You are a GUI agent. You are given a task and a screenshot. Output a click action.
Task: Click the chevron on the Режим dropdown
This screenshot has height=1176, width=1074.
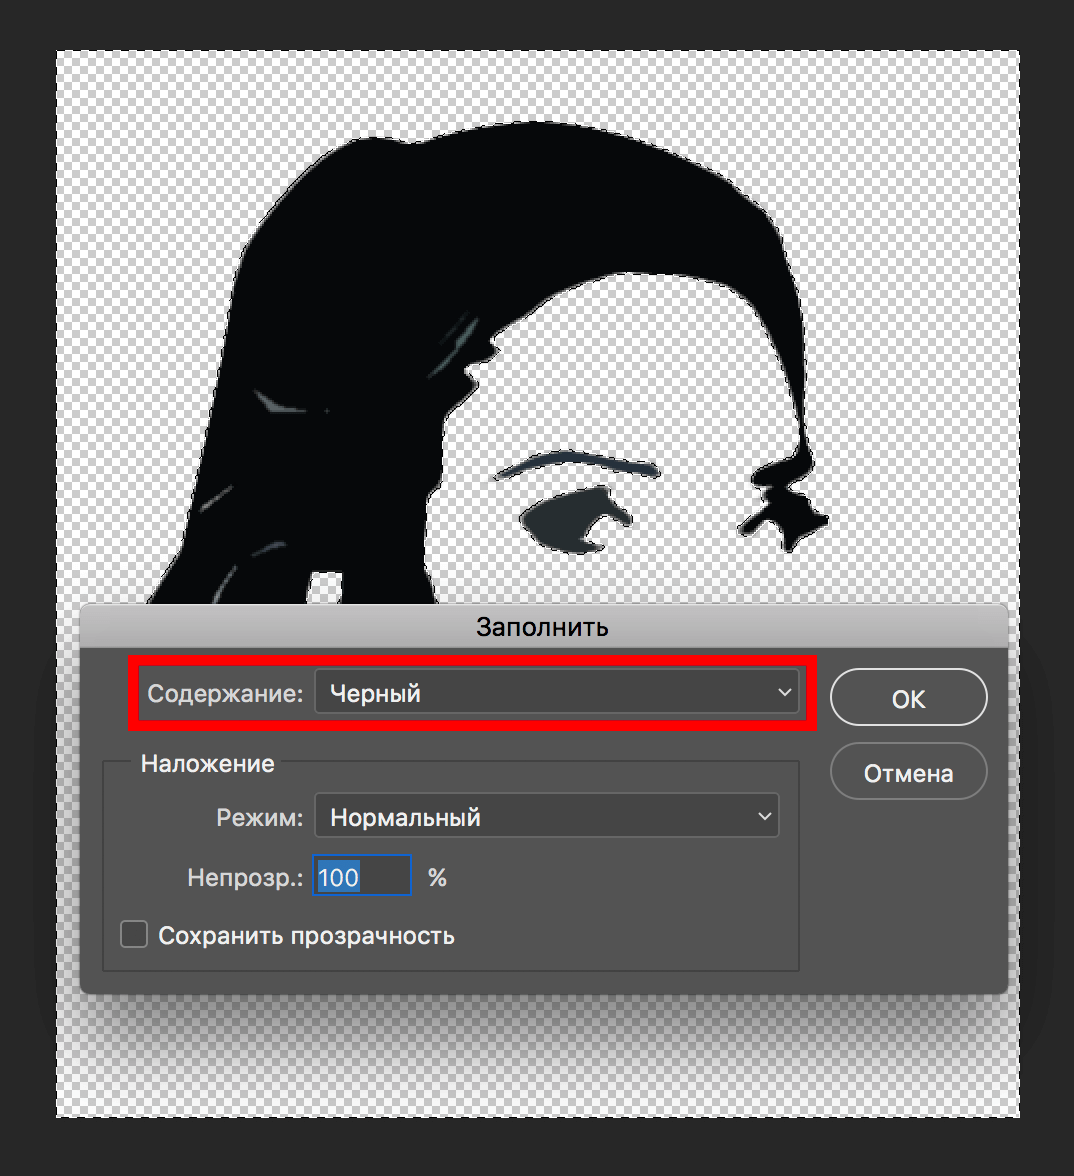[765, 816]
